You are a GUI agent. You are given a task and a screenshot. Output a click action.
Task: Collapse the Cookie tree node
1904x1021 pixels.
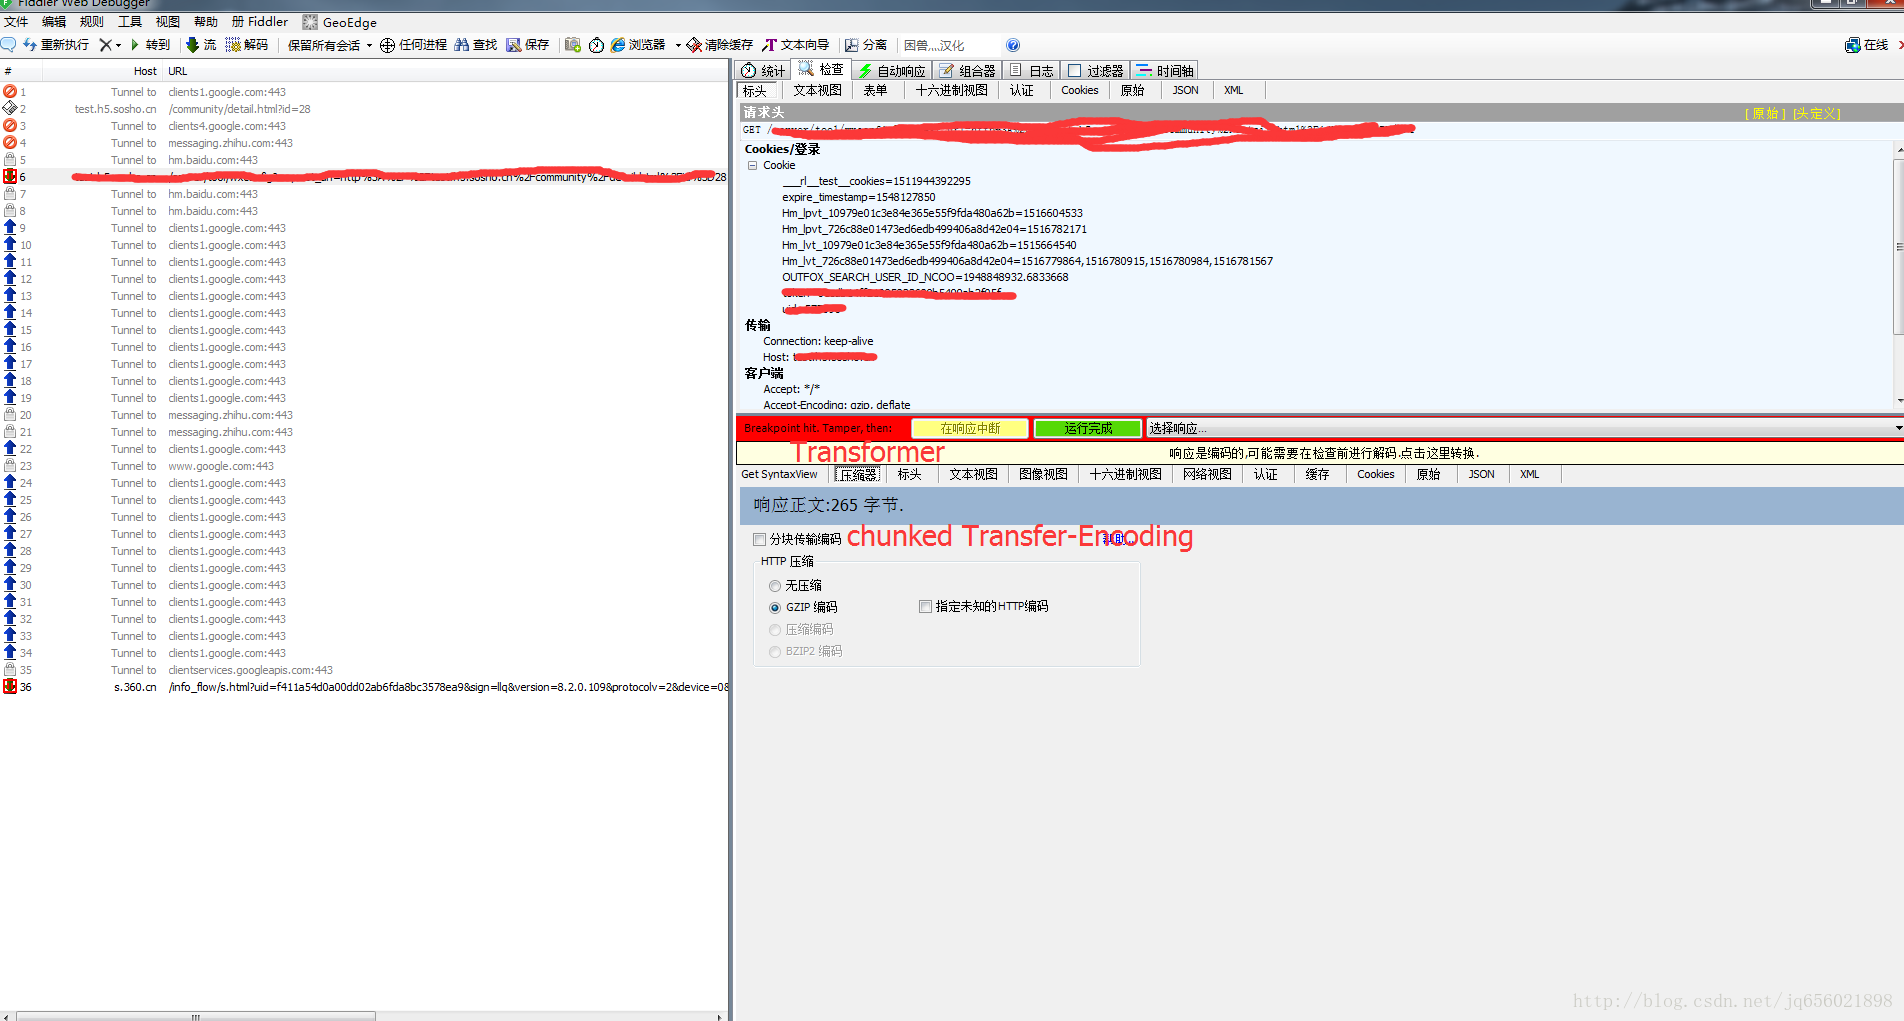pyautogui.click(x=752, y=166)
